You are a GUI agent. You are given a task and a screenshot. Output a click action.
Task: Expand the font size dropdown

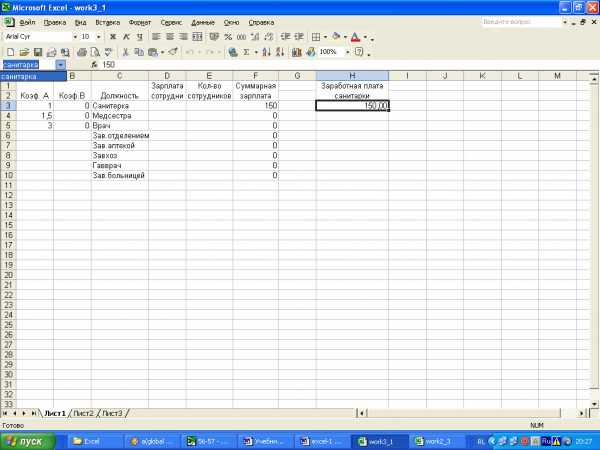coord(98,37)
